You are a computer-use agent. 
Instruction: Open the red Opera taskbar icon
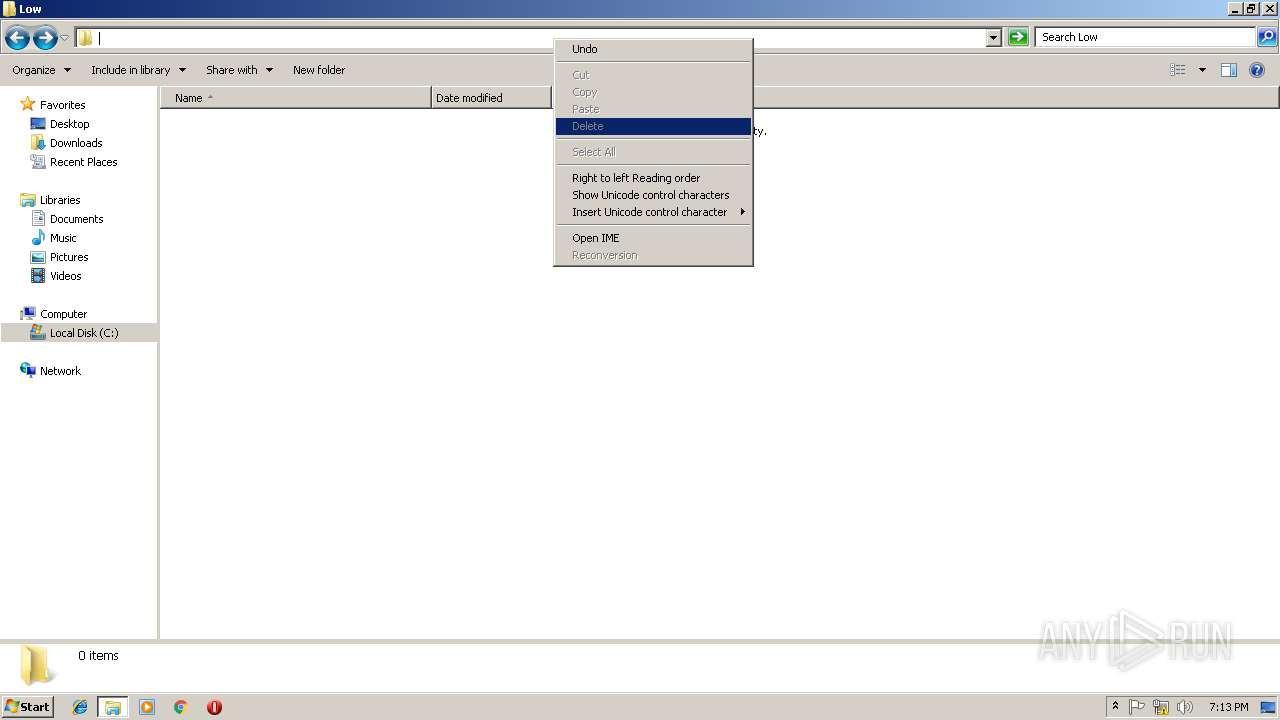coord(214,707)
